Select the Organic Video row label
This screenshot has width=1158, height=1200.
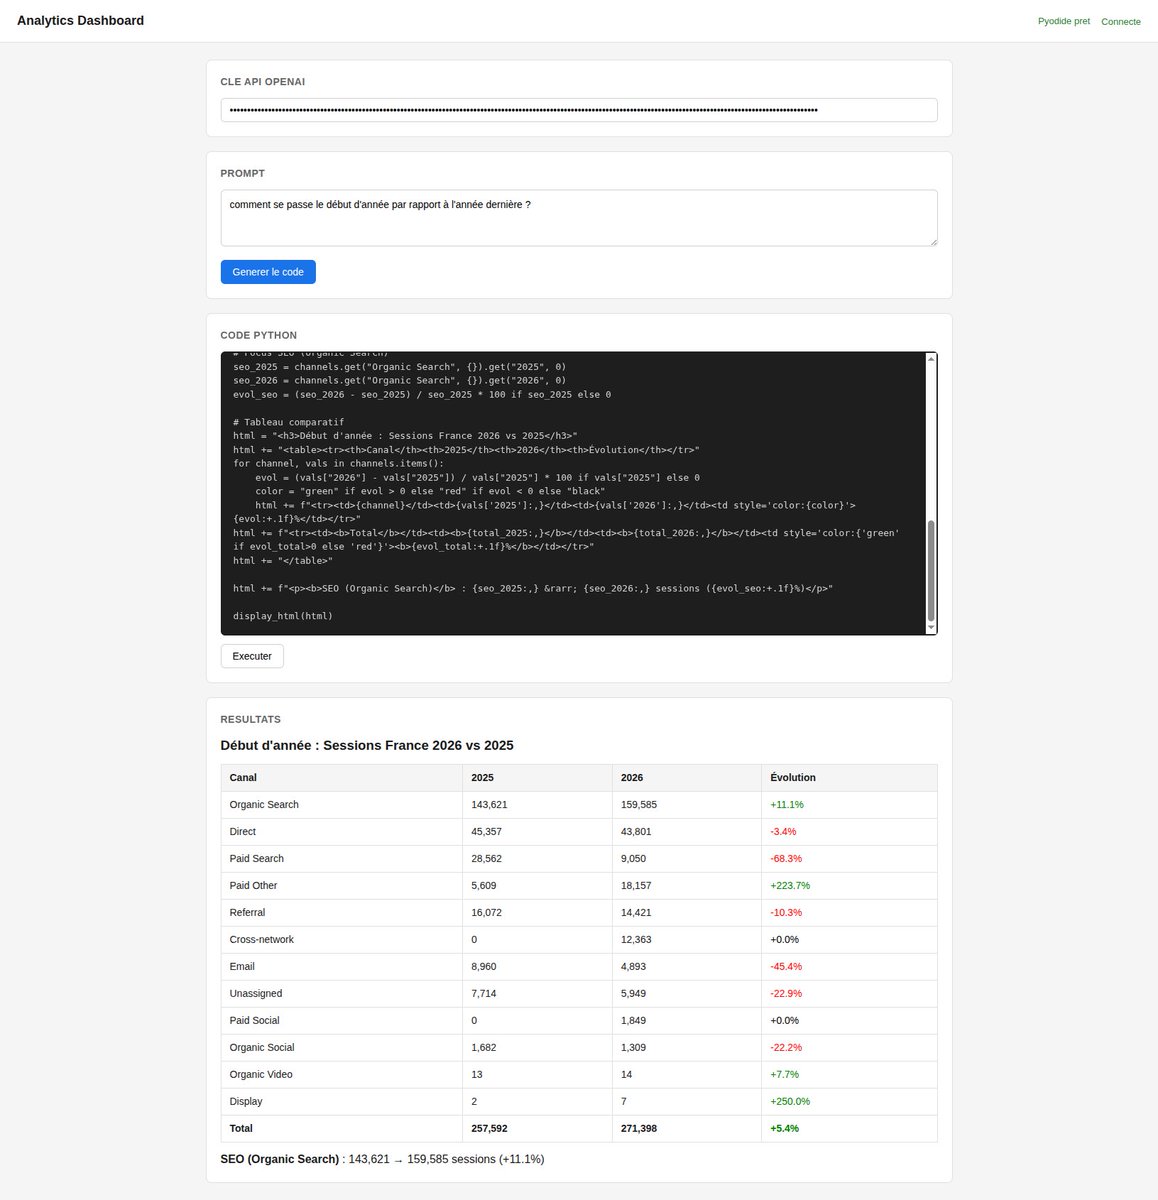click(x=261, y=1074)
